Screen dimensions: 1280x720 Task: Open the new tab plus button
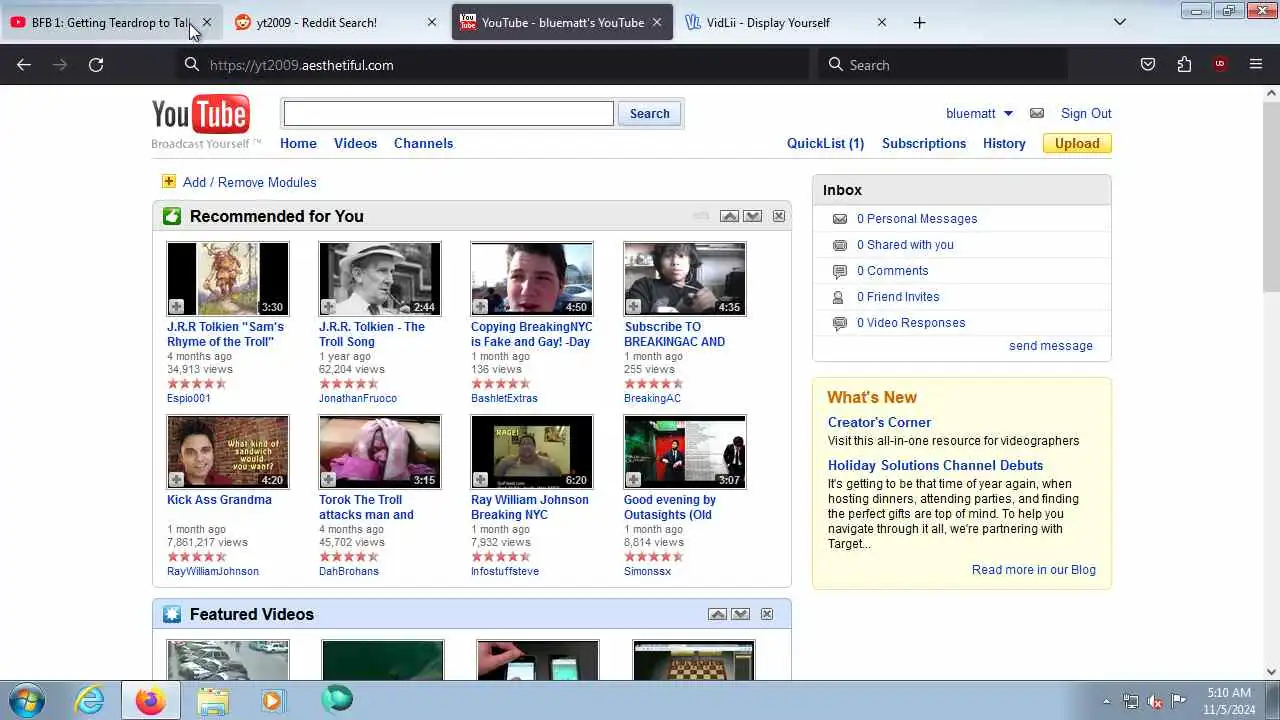click(919, 22)
